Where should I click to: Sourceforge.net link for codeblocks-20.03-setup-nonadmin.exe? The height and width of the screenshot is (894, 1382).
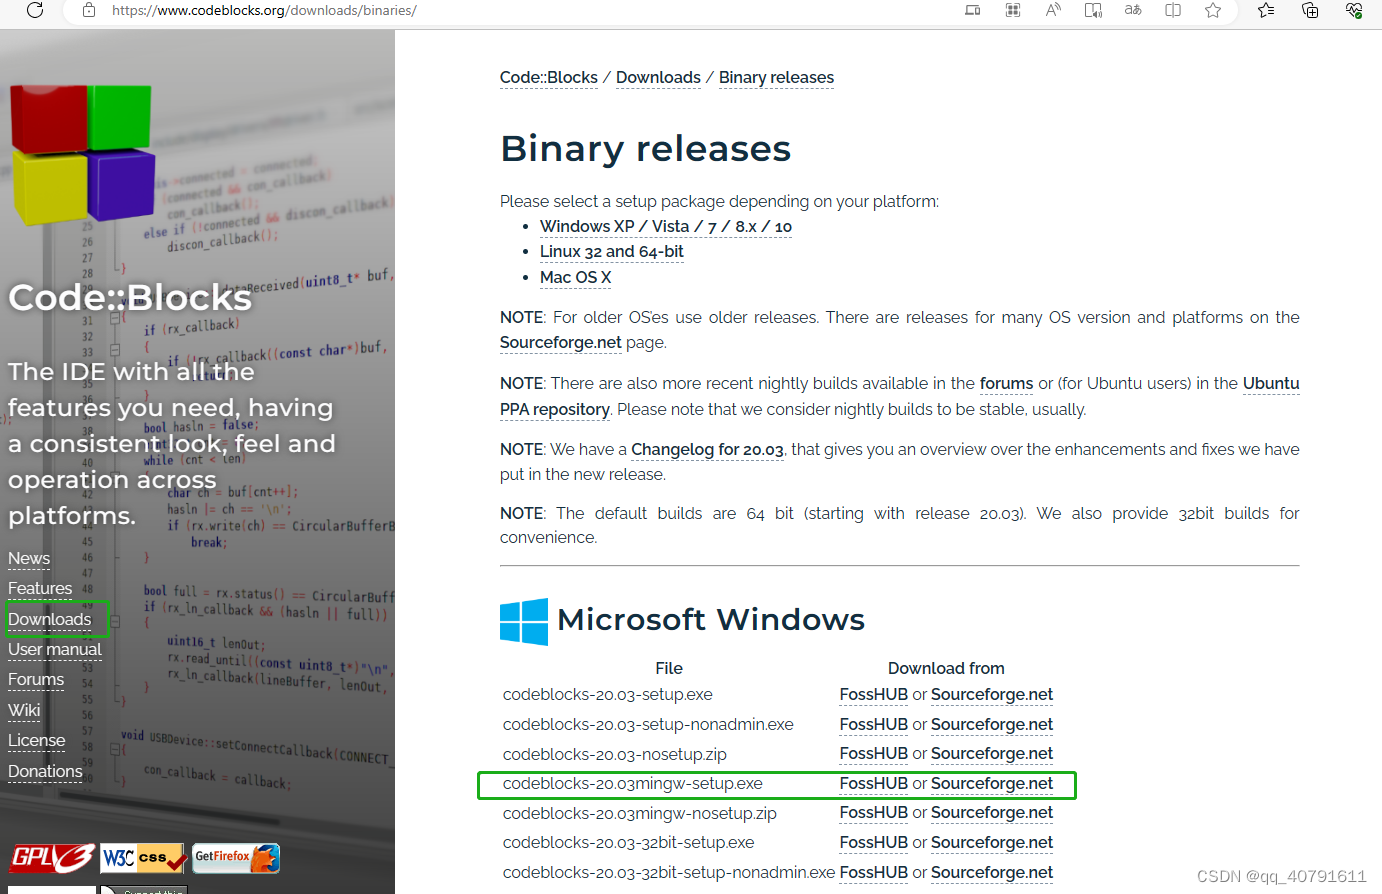pos(992,724)
